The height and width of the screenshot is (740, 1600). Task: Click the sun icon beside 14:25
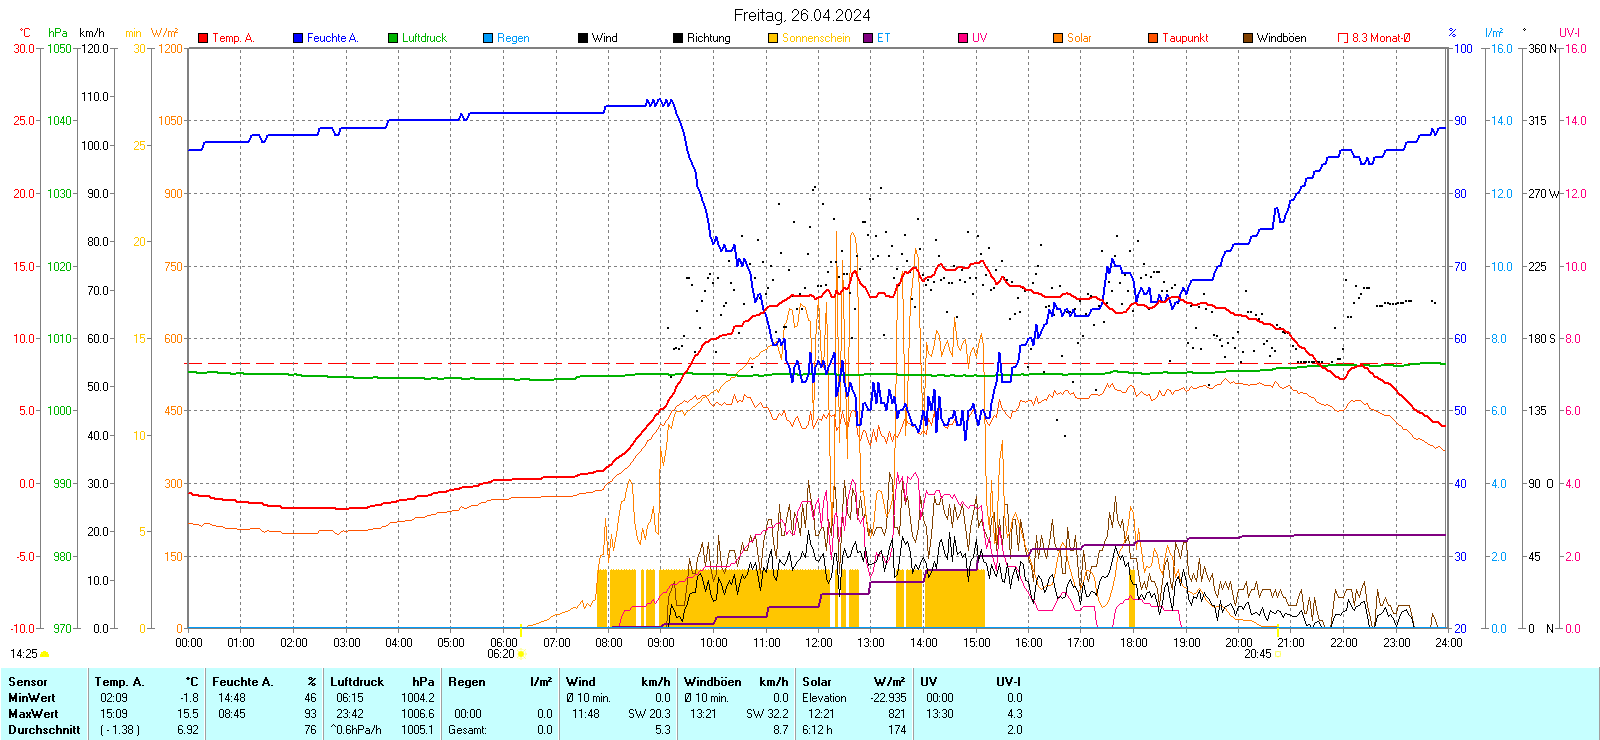44,654
